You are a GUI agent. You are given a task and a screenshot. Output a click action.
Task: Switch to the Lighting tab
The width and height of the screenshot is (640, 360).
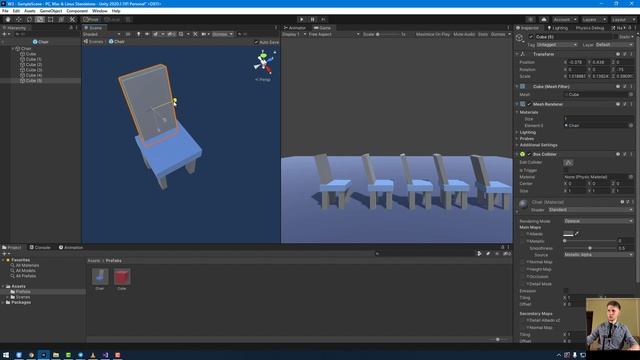coord(558,28)
